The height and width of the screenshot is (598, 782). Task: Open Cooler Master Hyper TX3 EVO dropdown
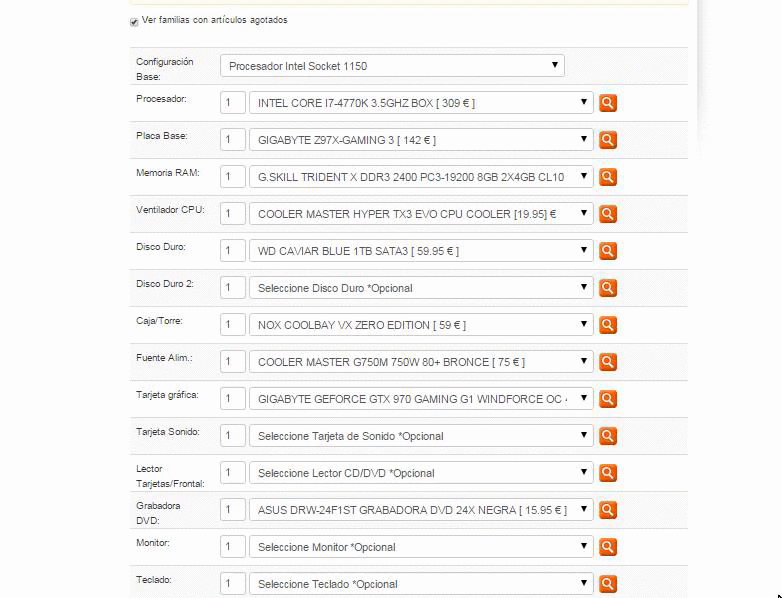pos(421,213)
